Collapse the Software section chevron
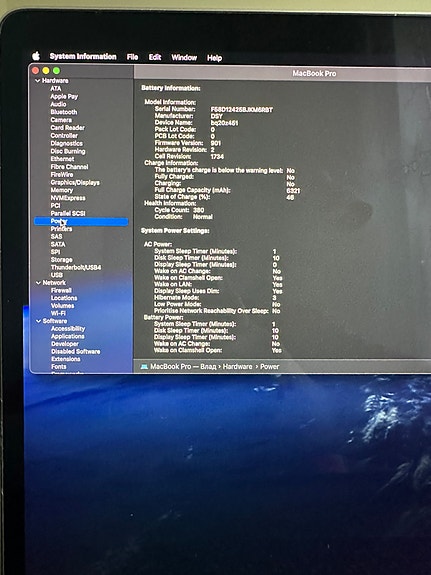 tap(38, 321)
